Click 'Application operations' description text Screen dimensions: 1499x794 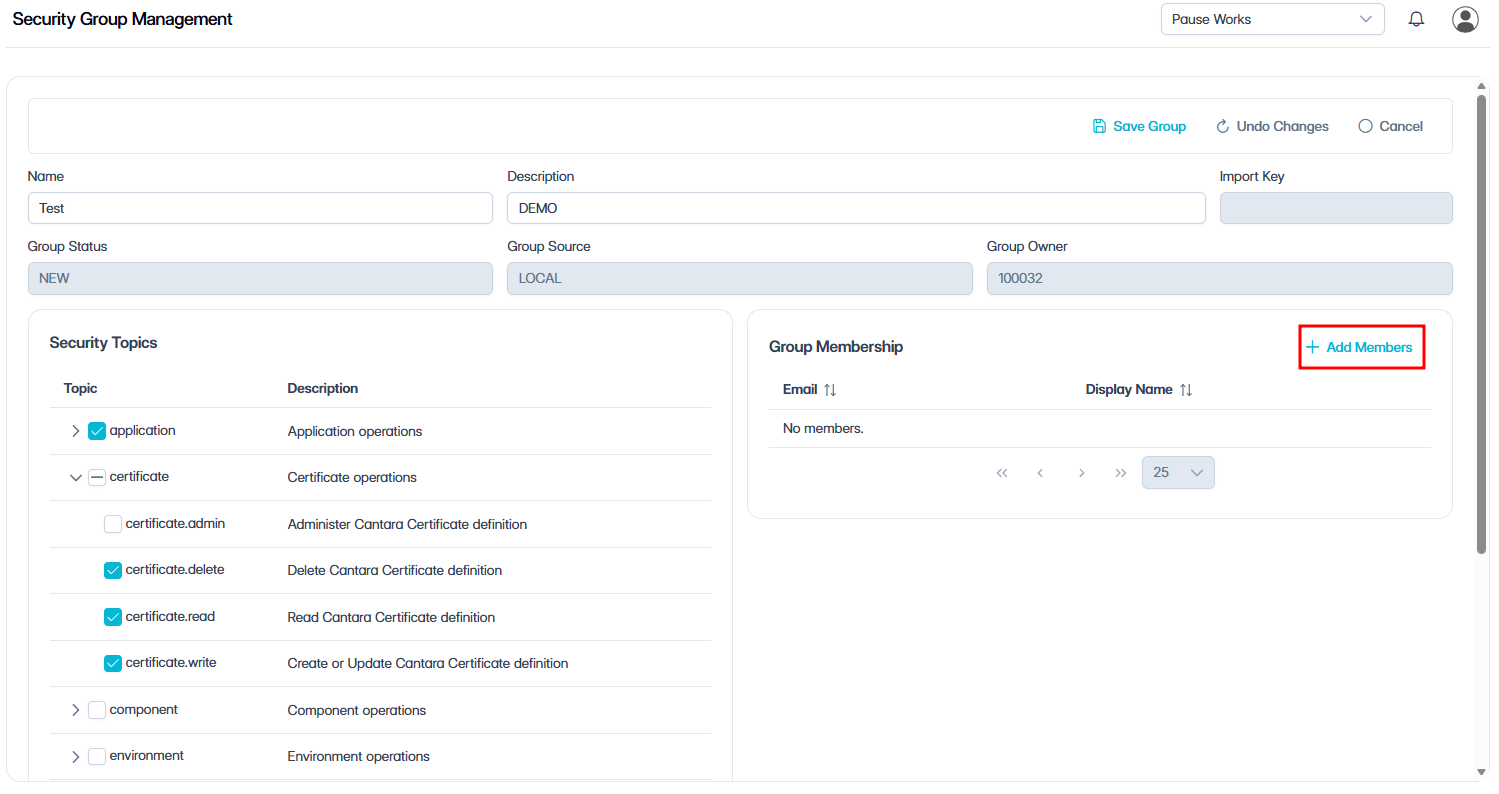[x=355, y=432]
